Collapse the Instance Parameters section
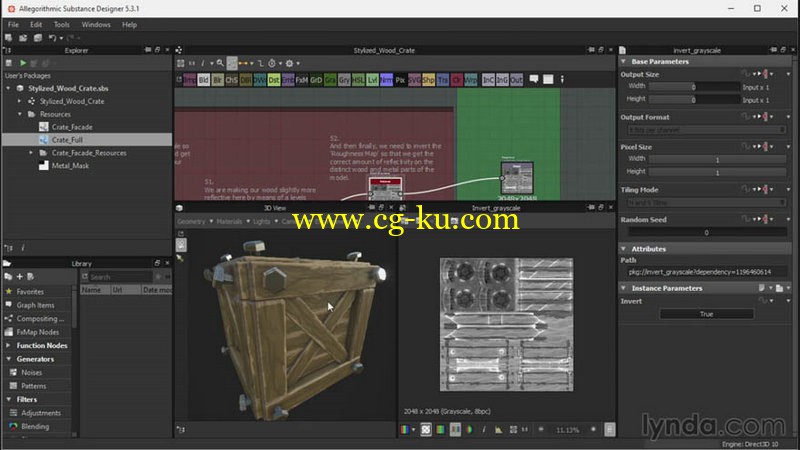 623,288
